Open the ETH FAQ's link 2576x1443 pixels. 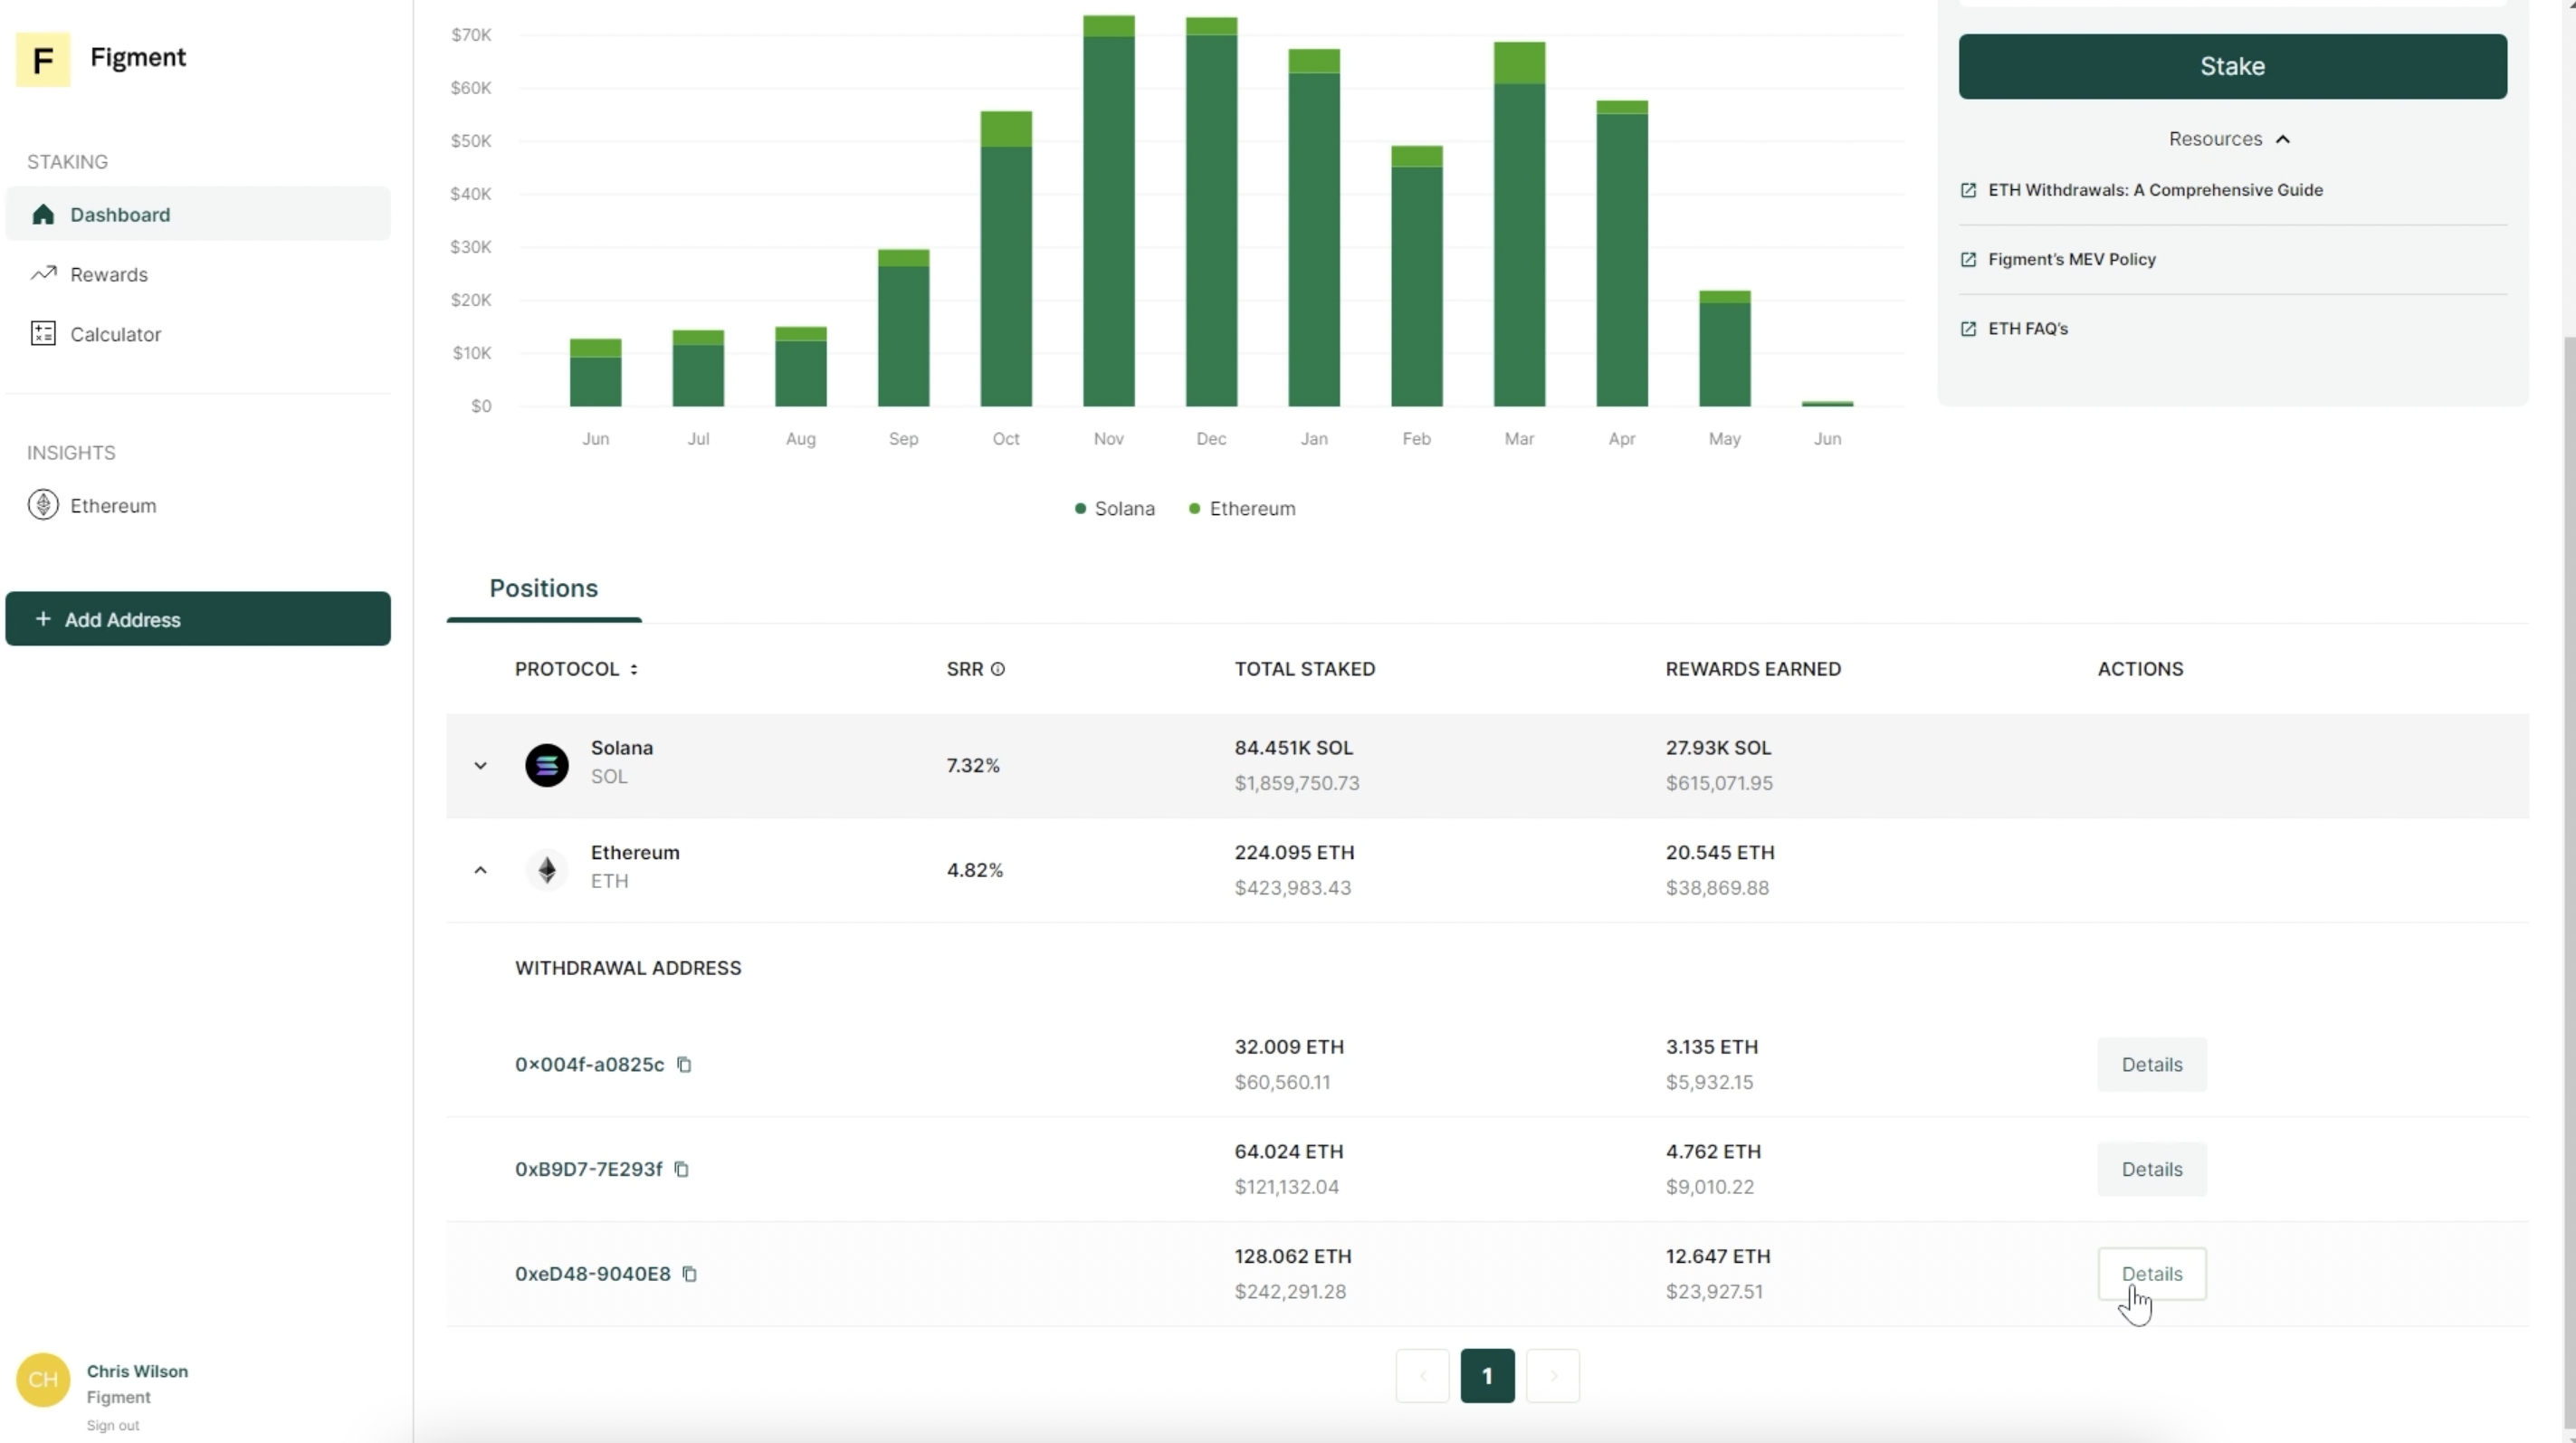pyautogui.click(x=2027, y=328)
